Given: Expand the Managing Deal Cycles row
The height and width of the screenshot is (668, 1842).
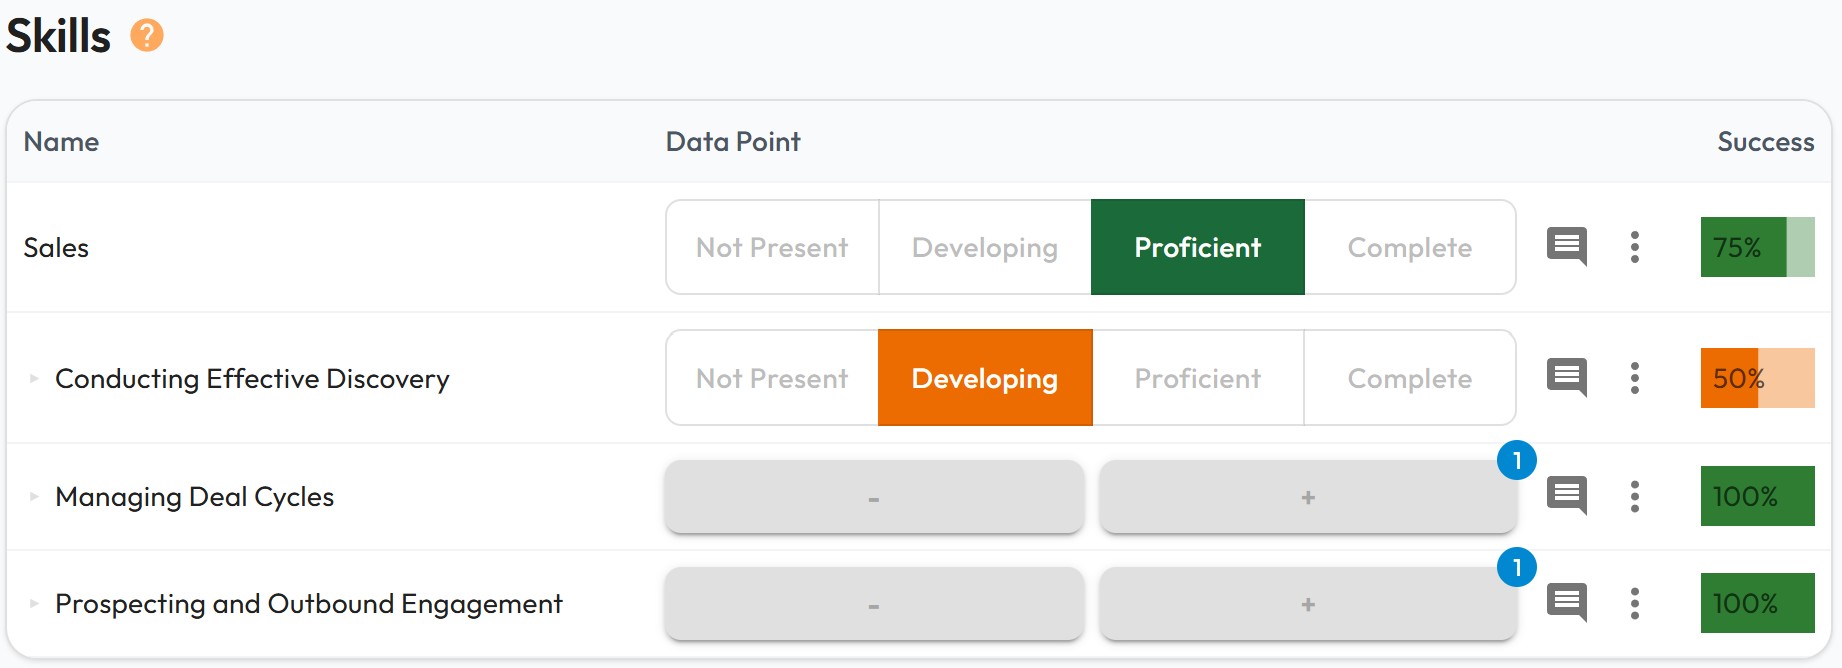Looking at the screenshot, I should [x=31, y=495].
